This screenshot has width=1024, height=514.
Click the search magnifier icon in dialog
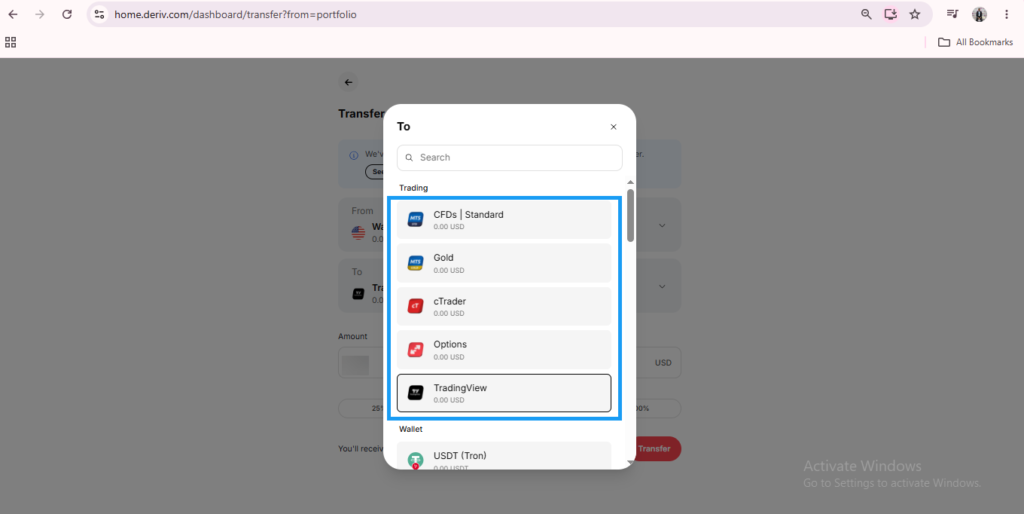(409, 157)
